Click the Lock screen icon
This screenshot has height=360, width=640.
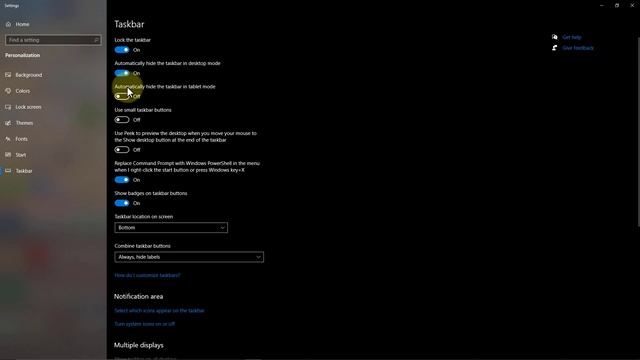point(8,107)
